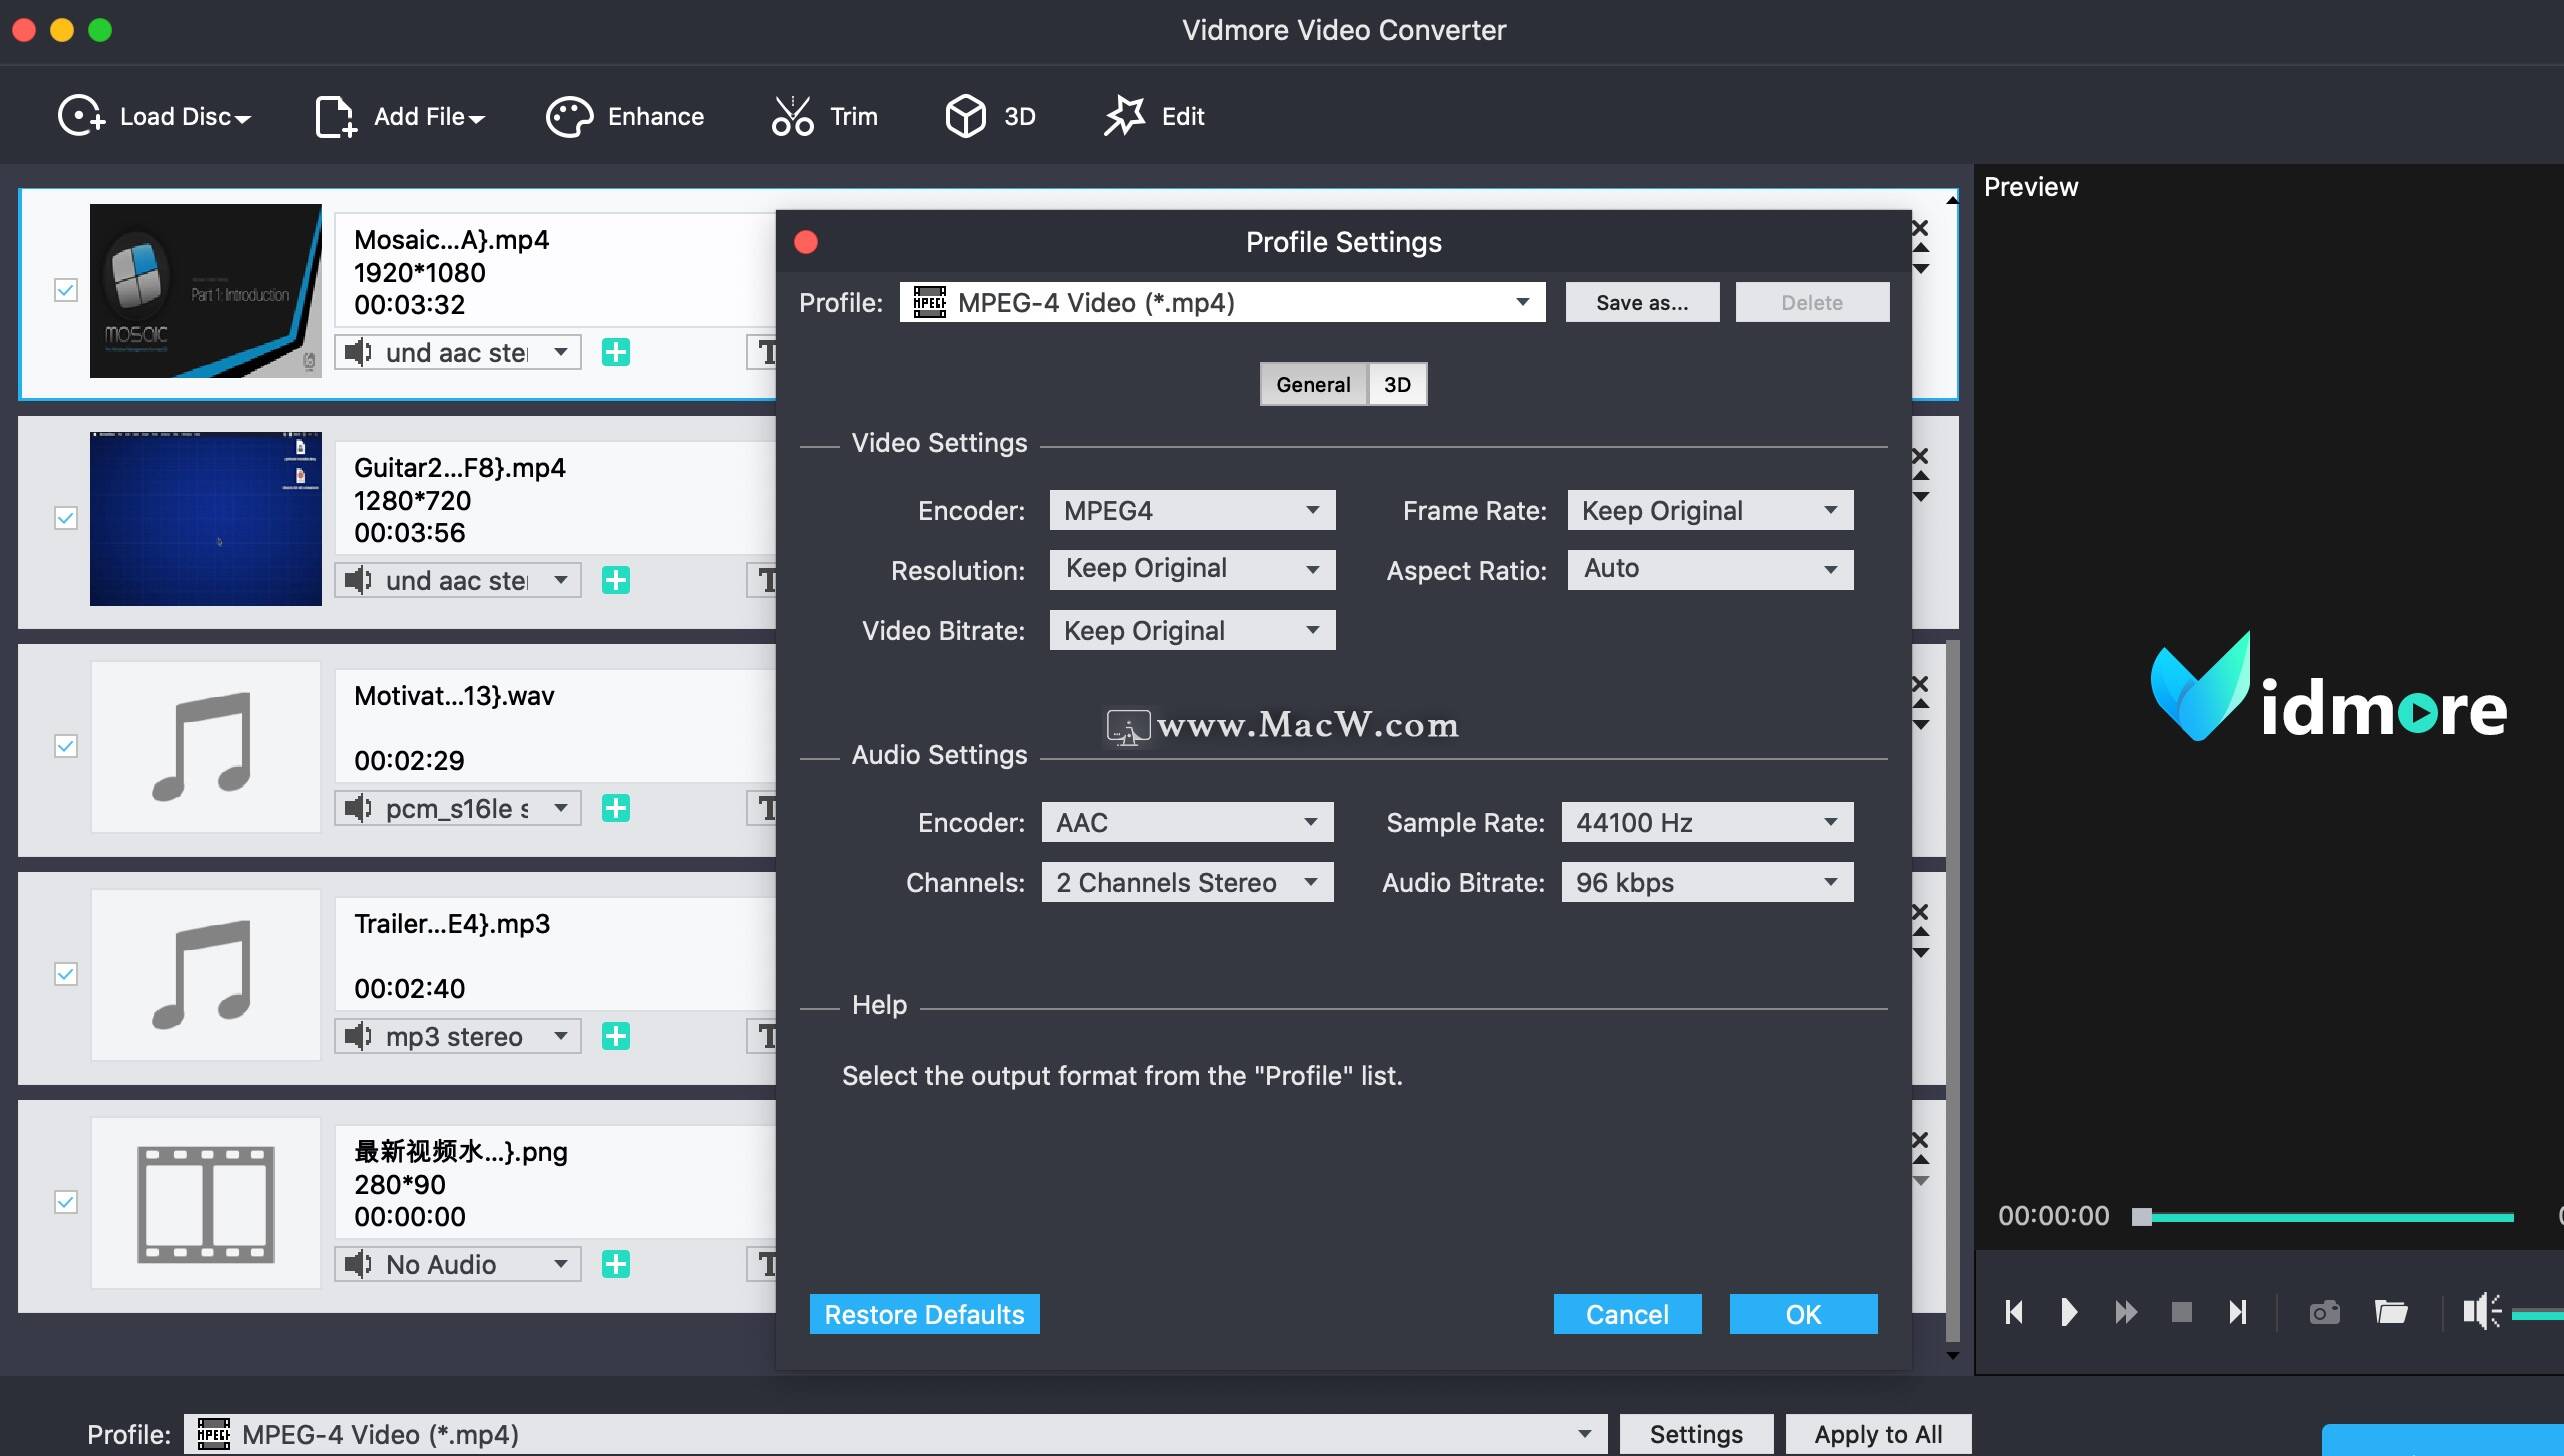The height and width of the screenshot is (1456, 2564).
Task: Uncheck the Trailer mp3 checkbox
Action: click(65, 973)
